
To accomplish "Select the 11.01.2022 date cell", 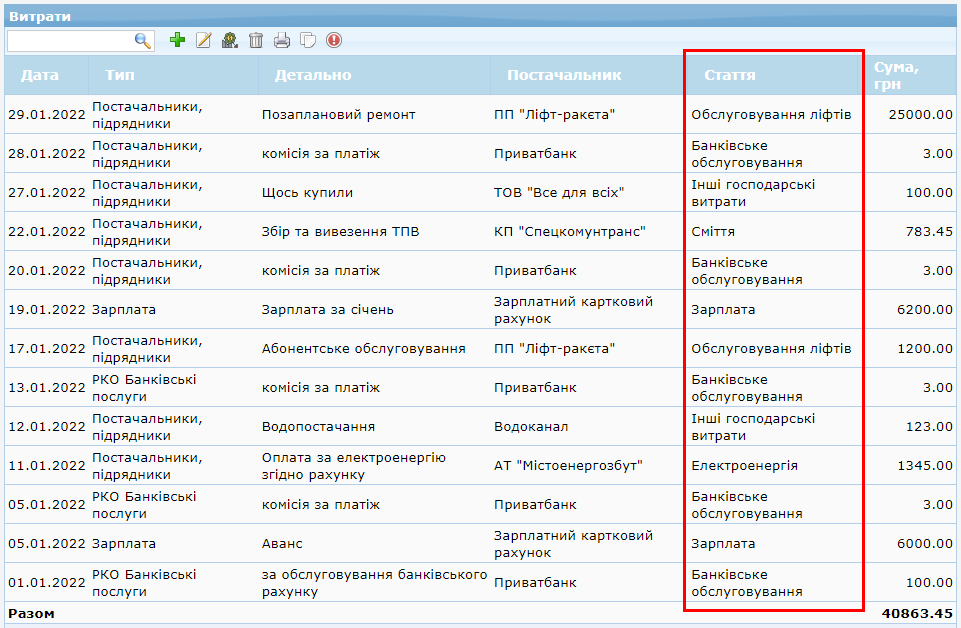I will [x=47, y=466].
